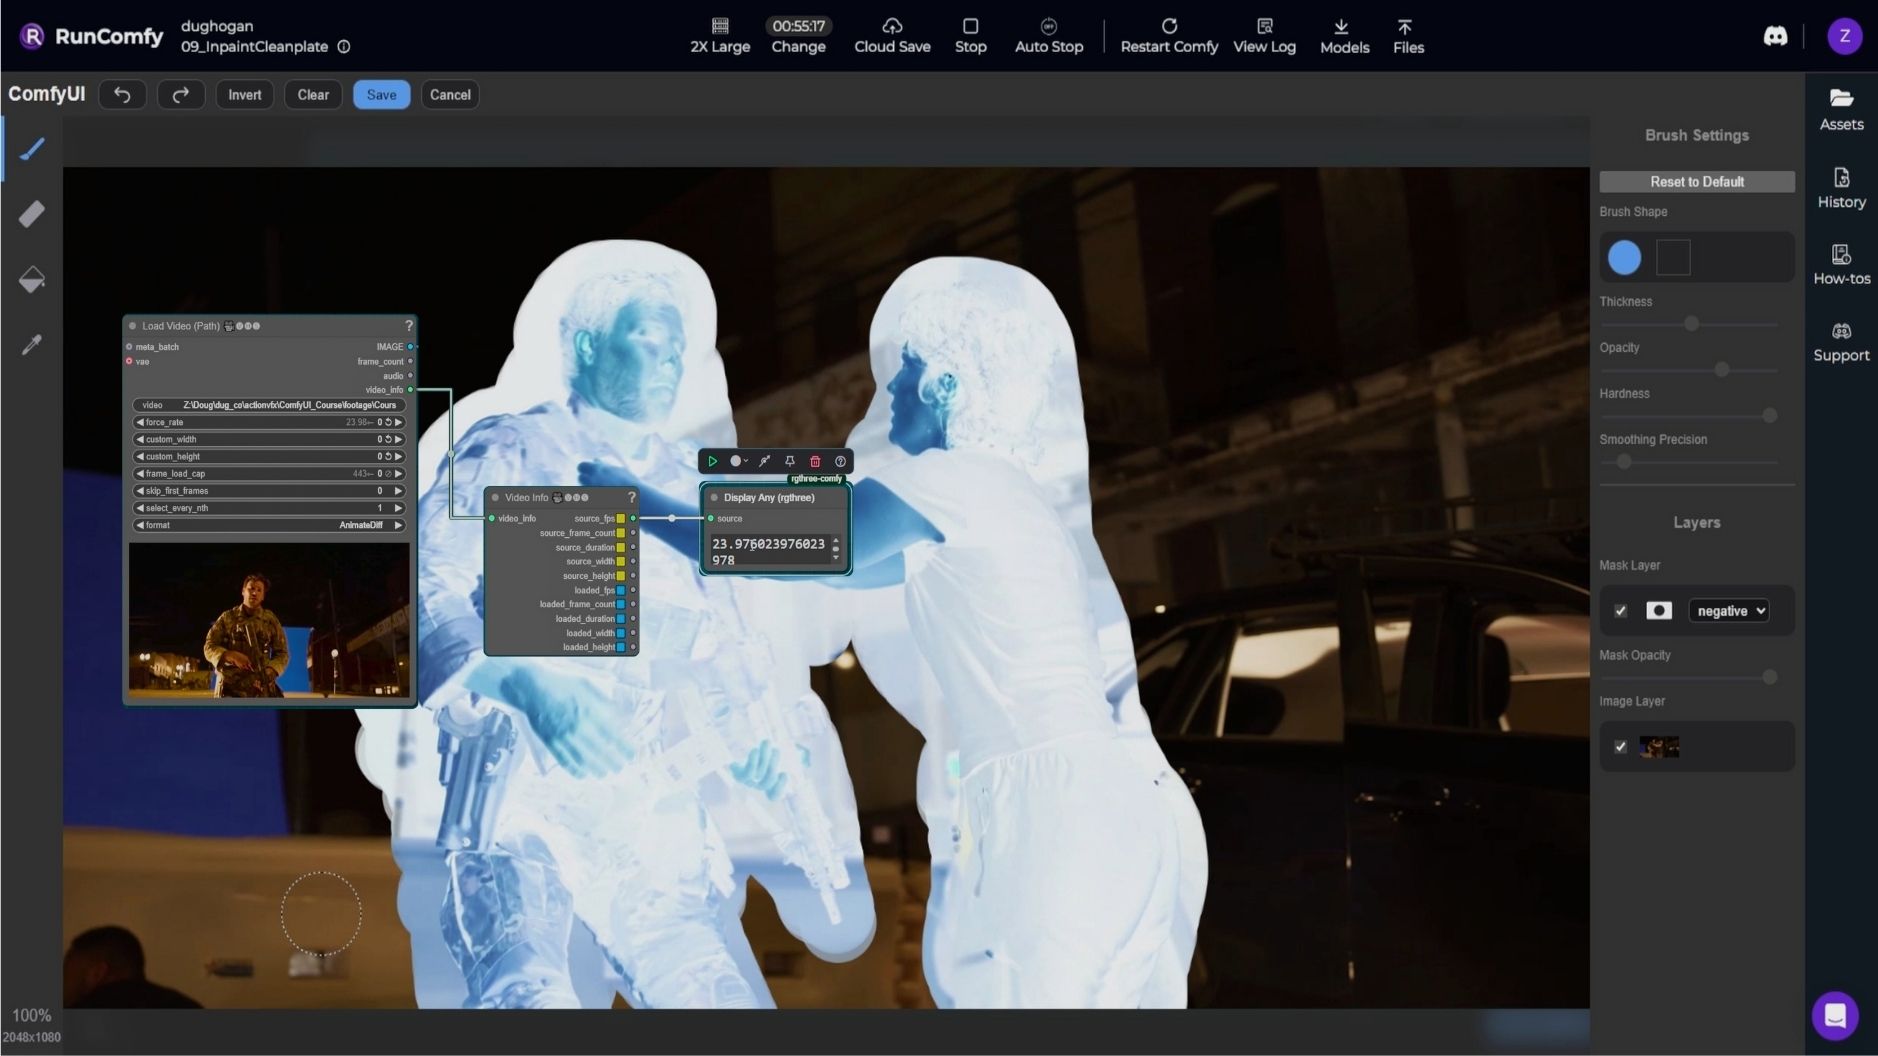Viewport: 1878px width, 1056px height.
Task: Open the chat bubble widget
Action: (x=1835, y=1016)
